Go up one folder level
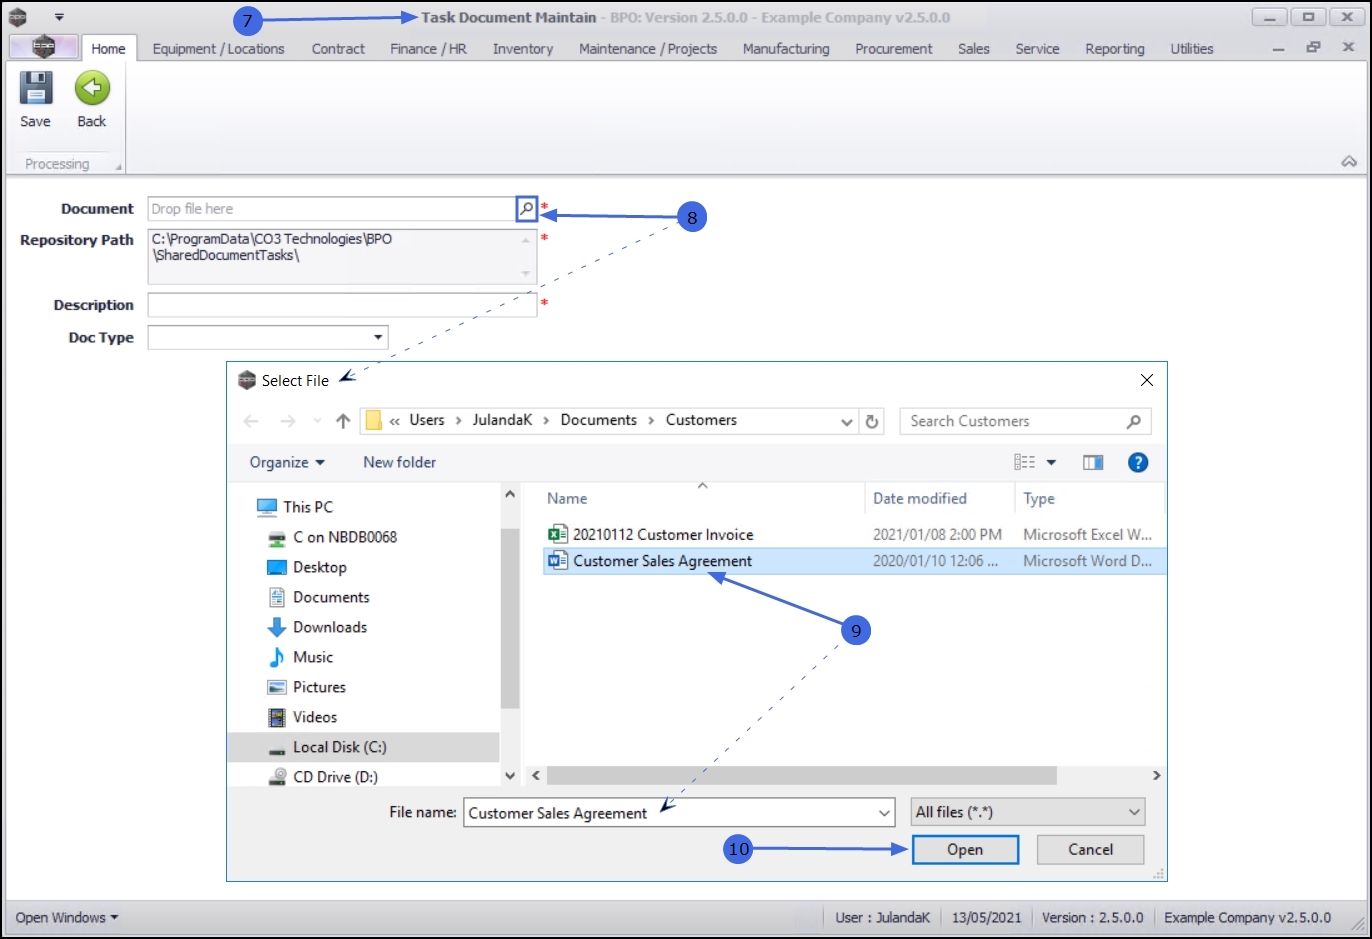1372x939 pixels. pos(343,421)
